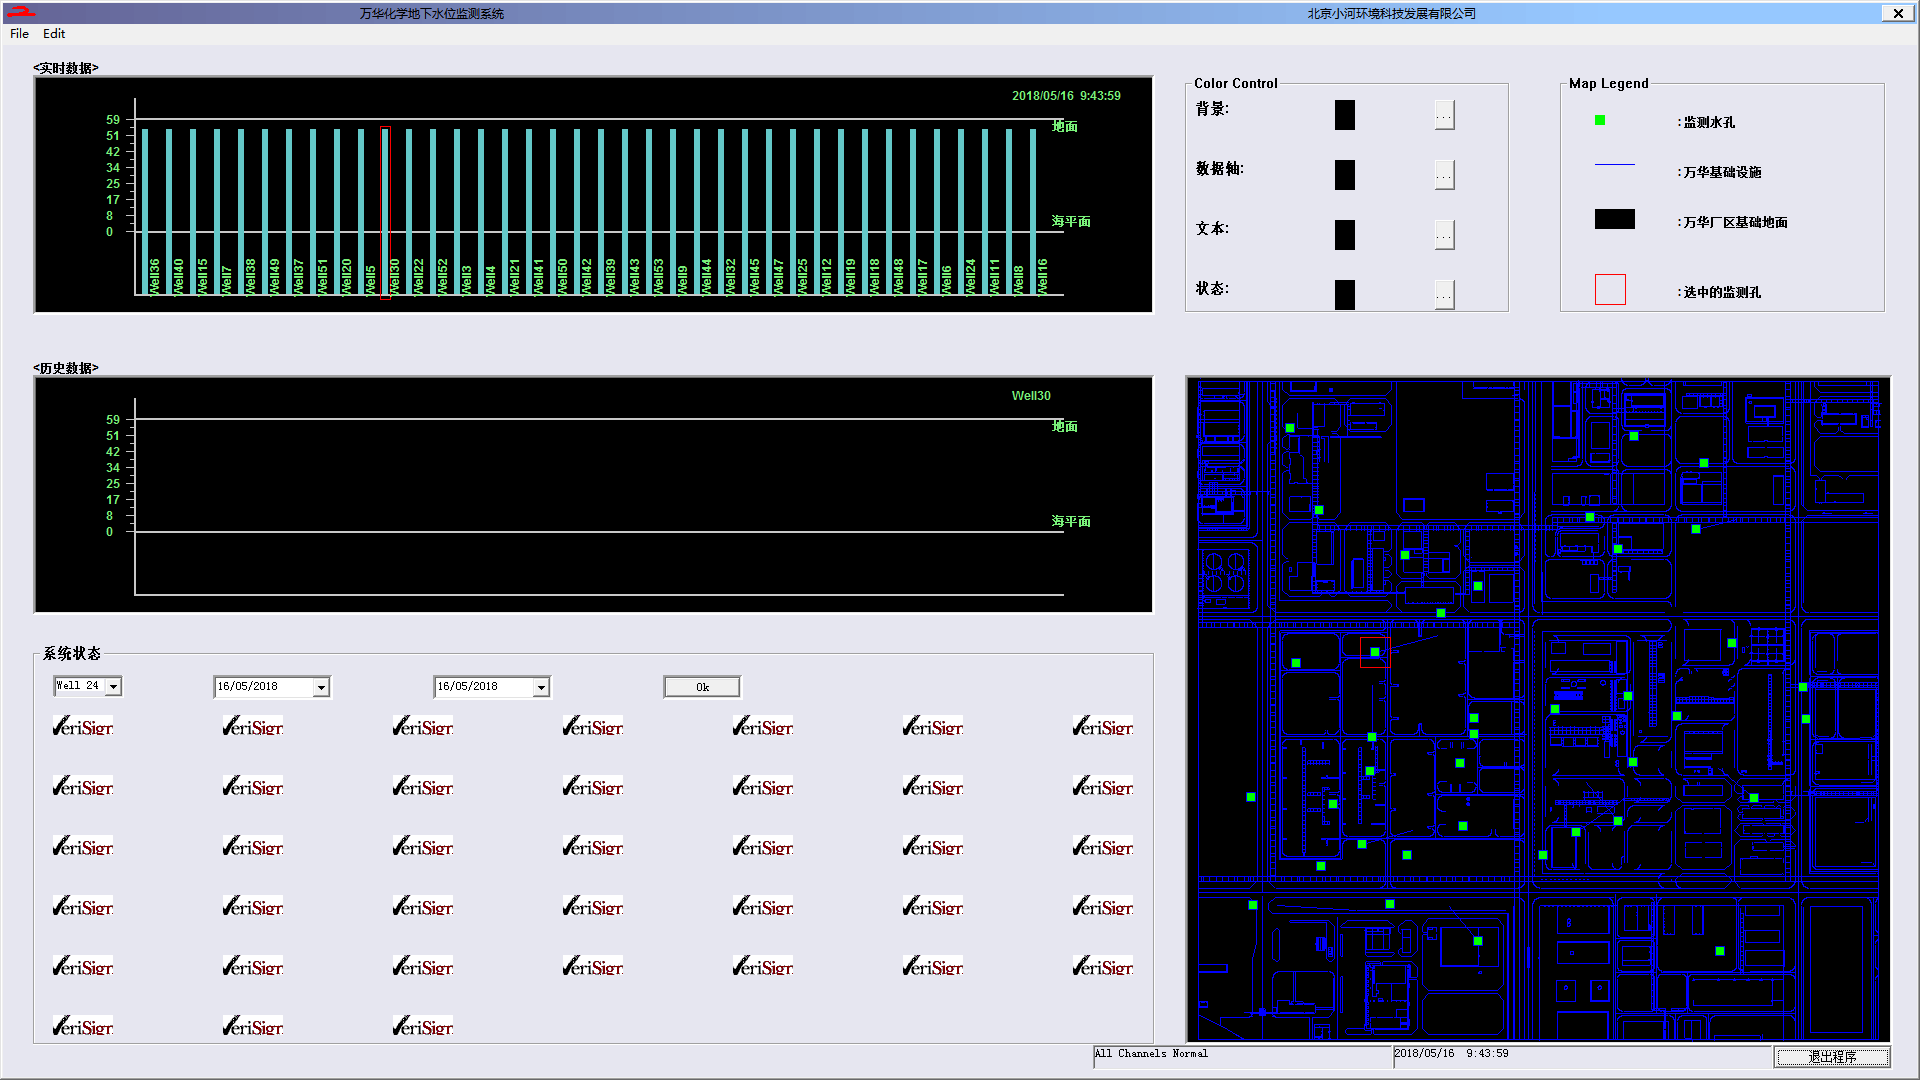Select the red-outlined Well30 bar in realtime chart

(x=385, y=211)
